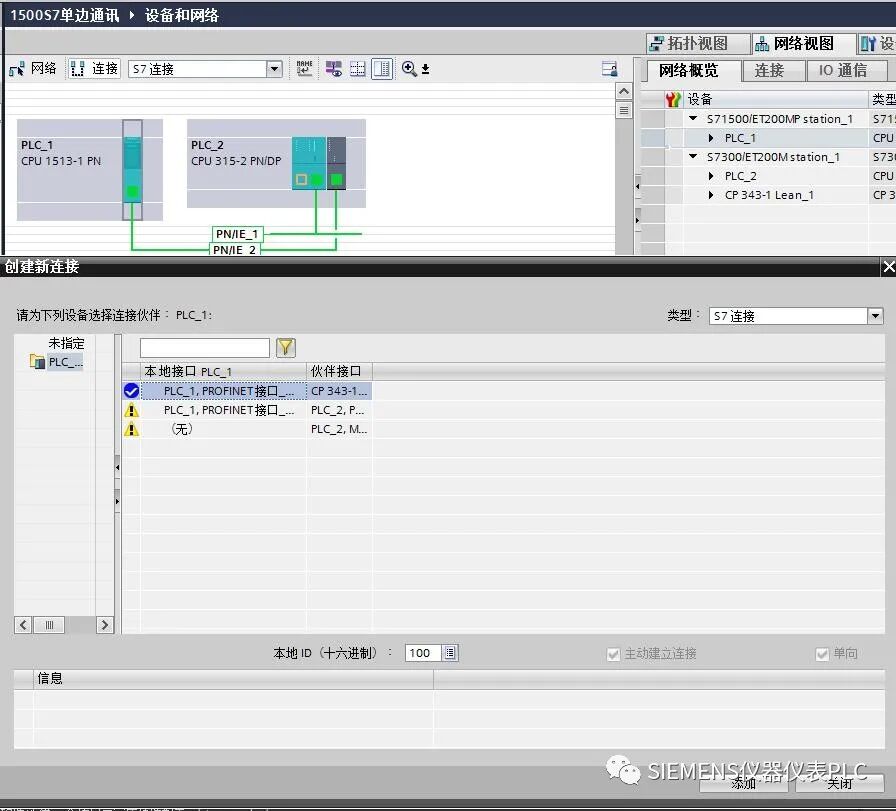Click the 关闭 (Close) button
Viewport: 896px width, 811px height.
tap(839, 783)
